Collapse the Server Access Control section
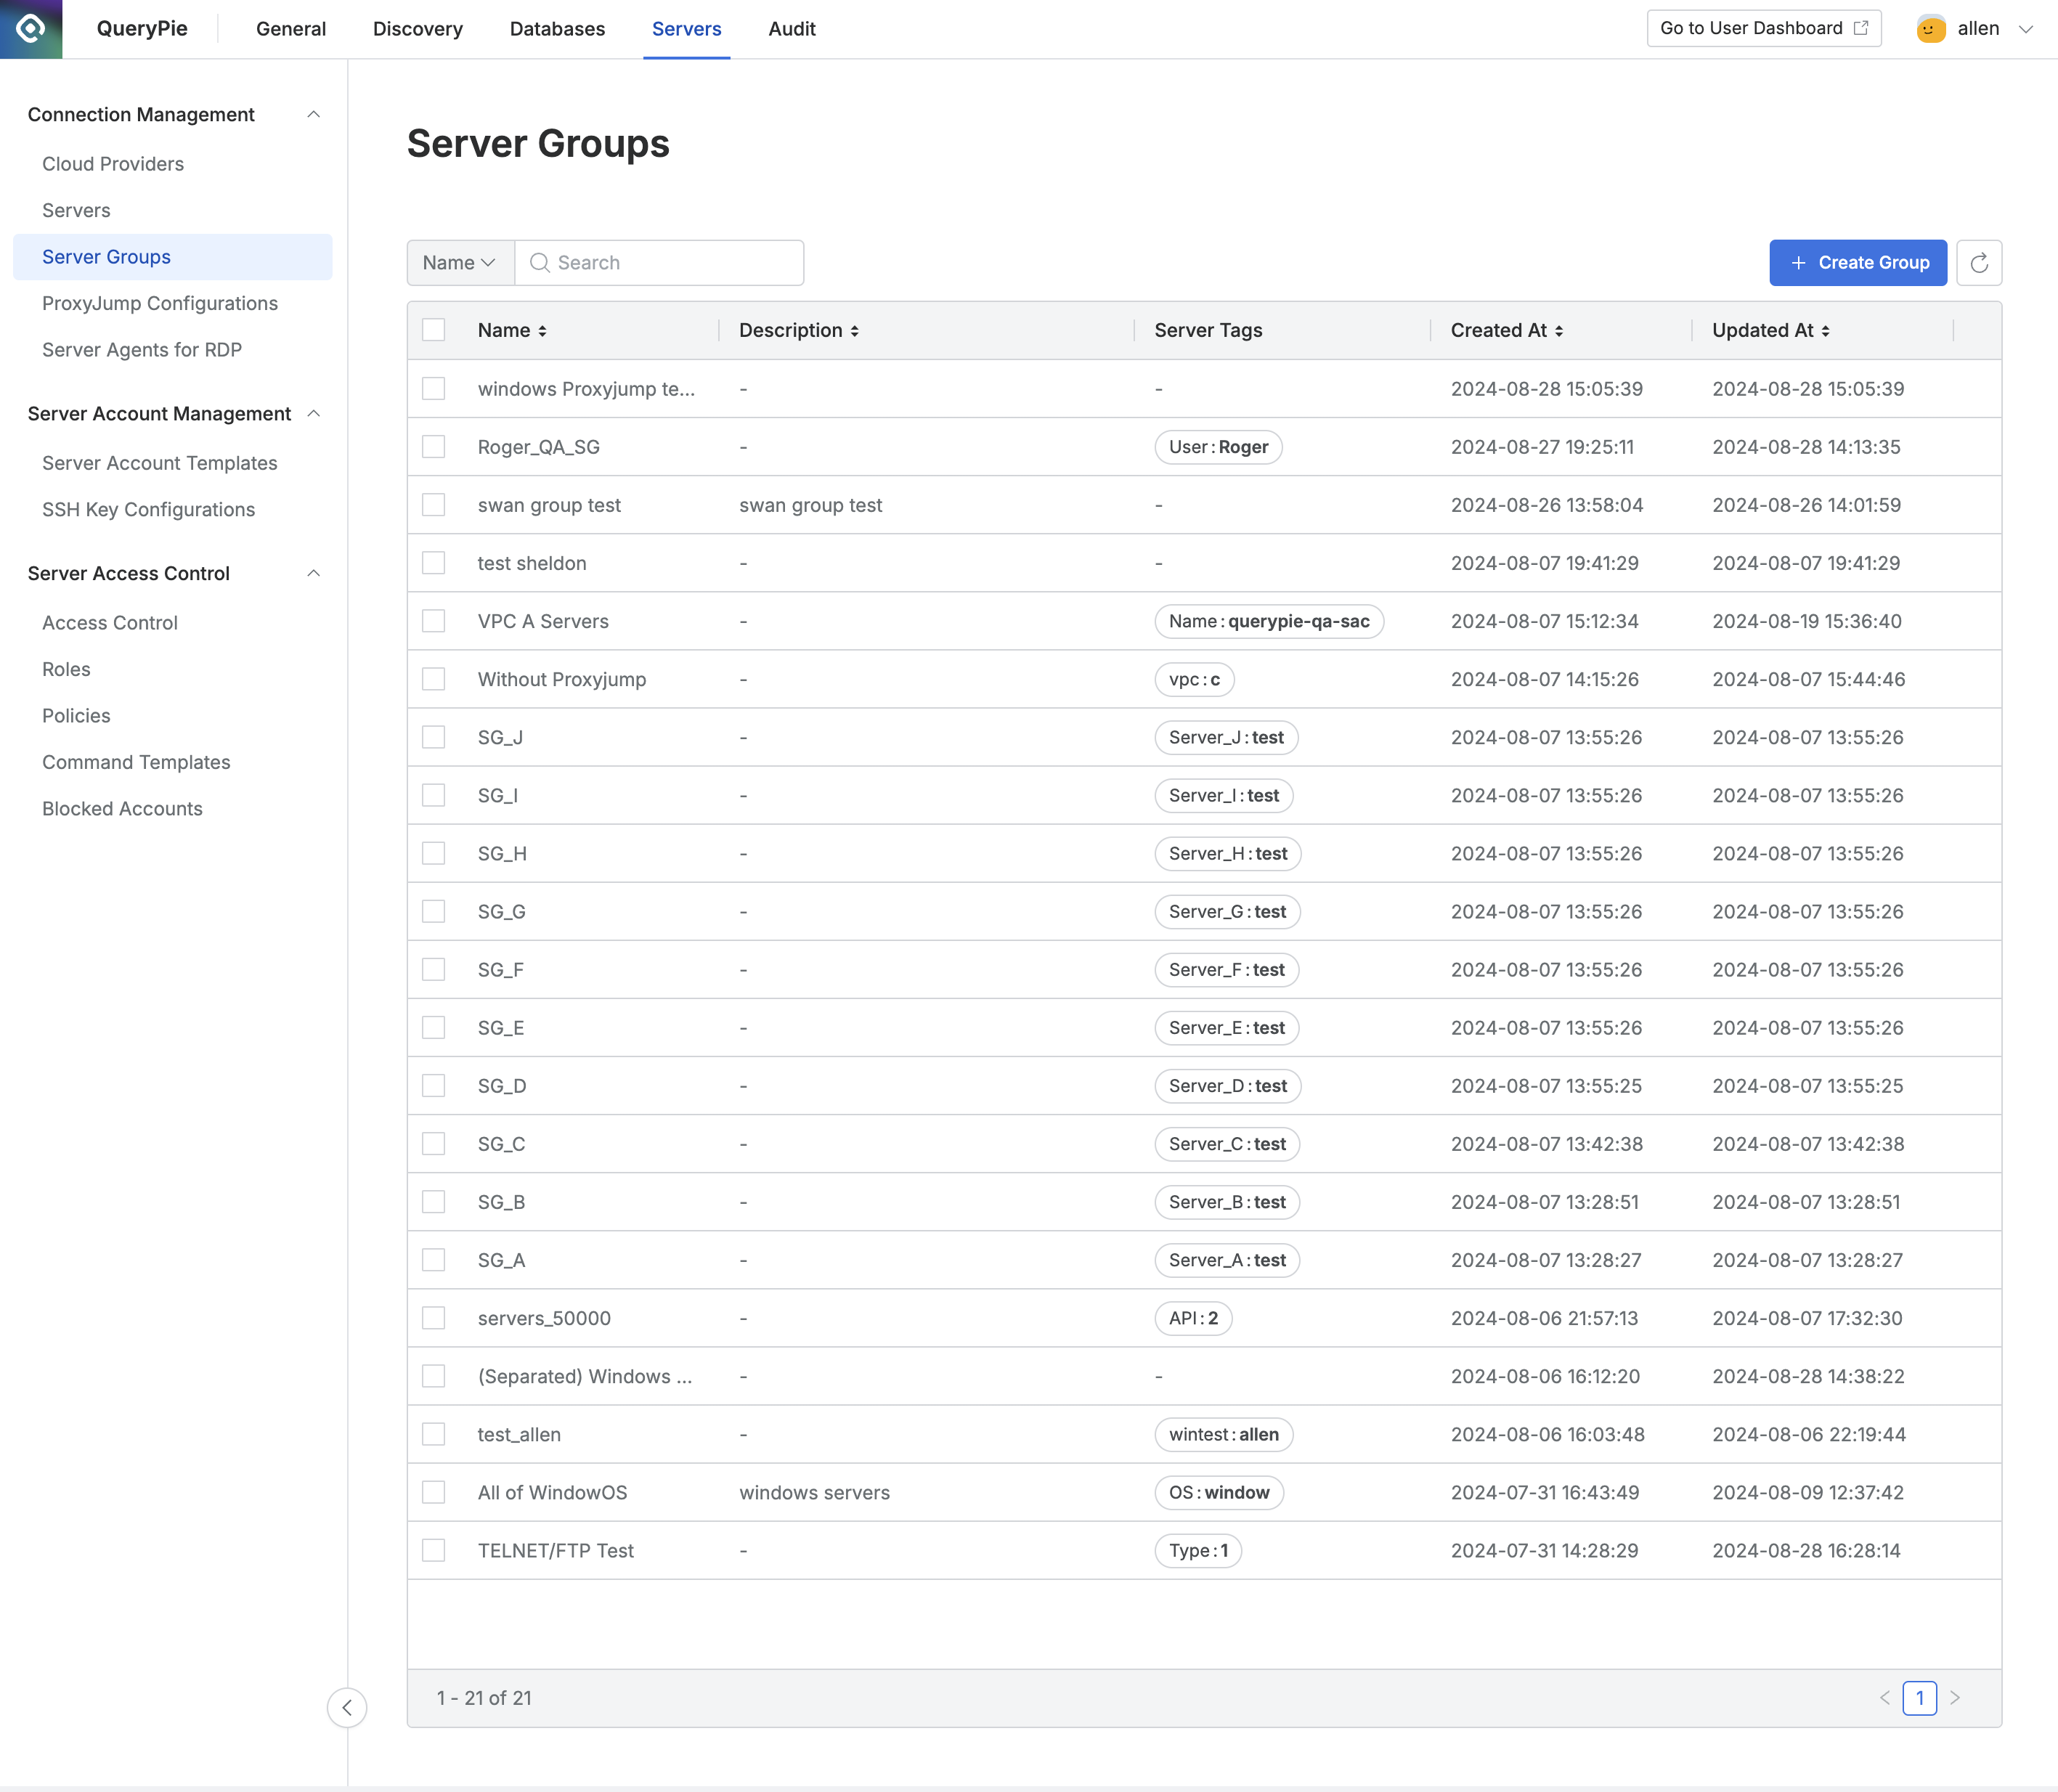 313,574
